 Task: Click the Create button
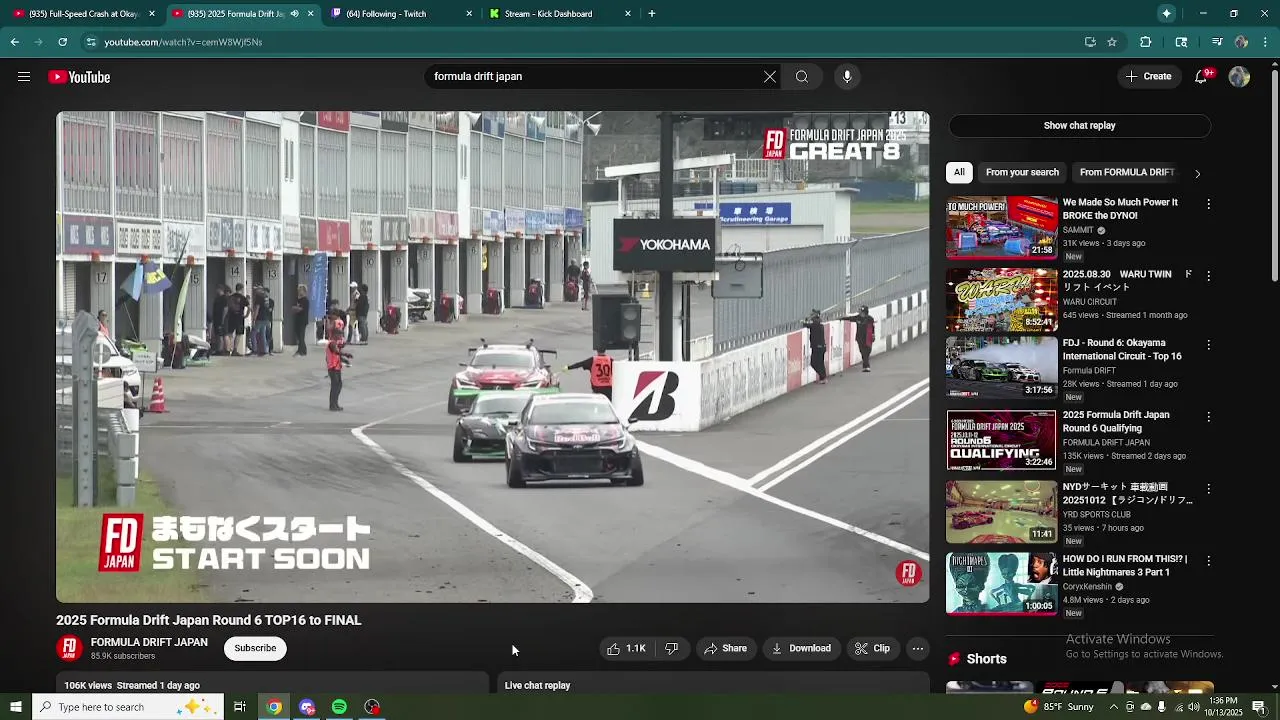click(x=1148, y=77)
